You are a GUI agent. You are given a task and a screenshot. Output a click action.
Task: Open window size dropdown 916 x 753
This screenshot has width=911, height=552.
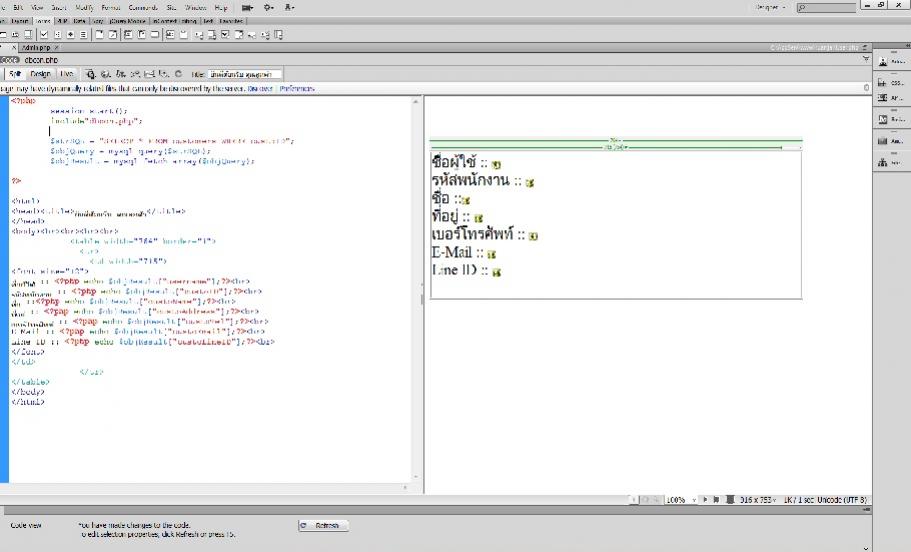click(758, 499)
